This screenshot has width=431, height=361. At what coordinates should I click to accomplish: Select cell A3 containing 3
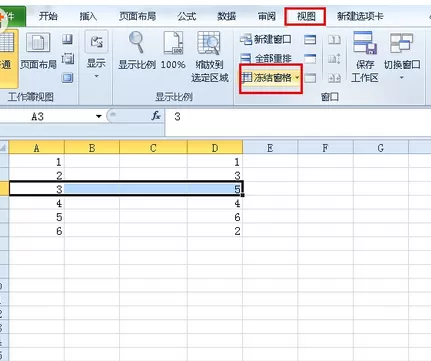click(36, 189)
